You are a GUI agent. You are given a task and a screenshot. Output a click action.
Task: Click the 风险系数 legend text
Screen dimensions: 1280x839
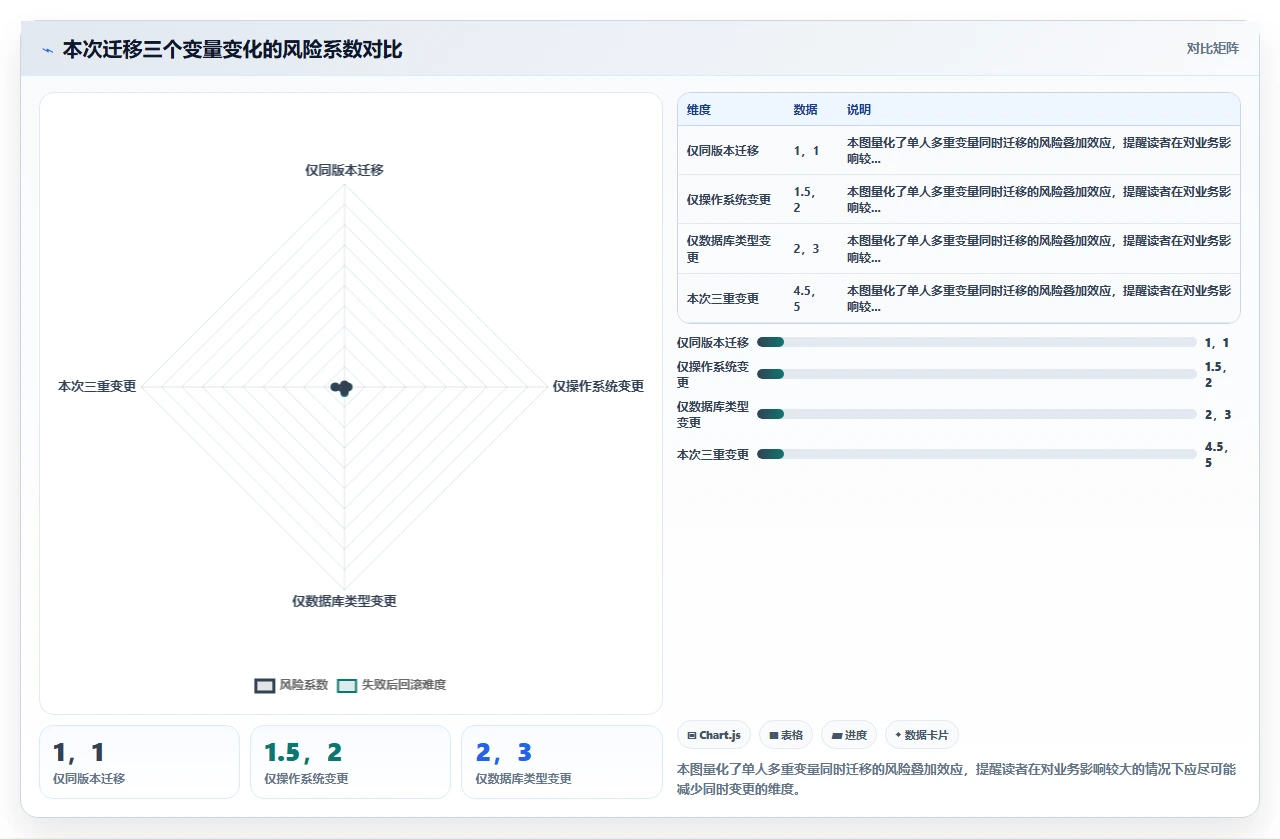point(304,685)
